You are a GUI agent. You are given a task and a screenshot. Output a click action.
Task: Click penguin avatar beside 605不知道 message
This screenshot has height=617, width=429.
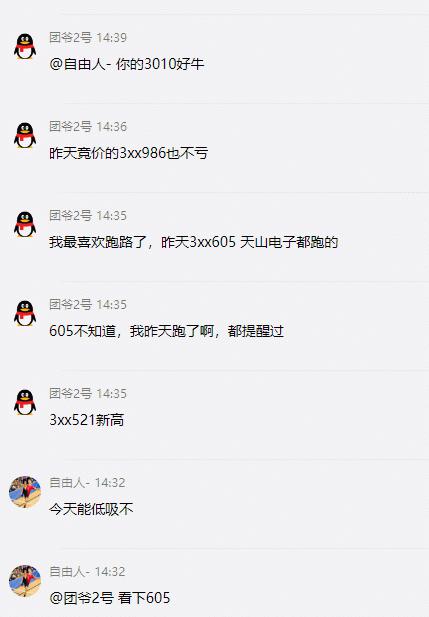[x=25, y=313]
